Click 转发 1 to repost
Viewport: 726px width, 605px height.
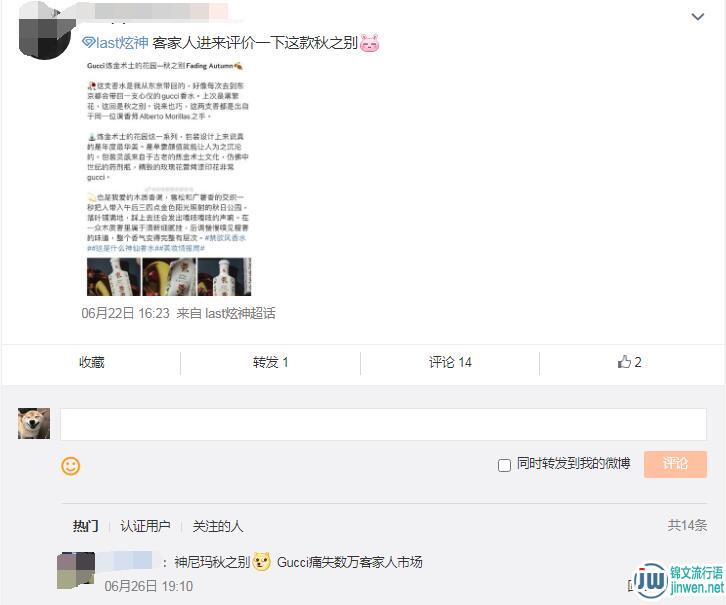[x=270, y=362]
